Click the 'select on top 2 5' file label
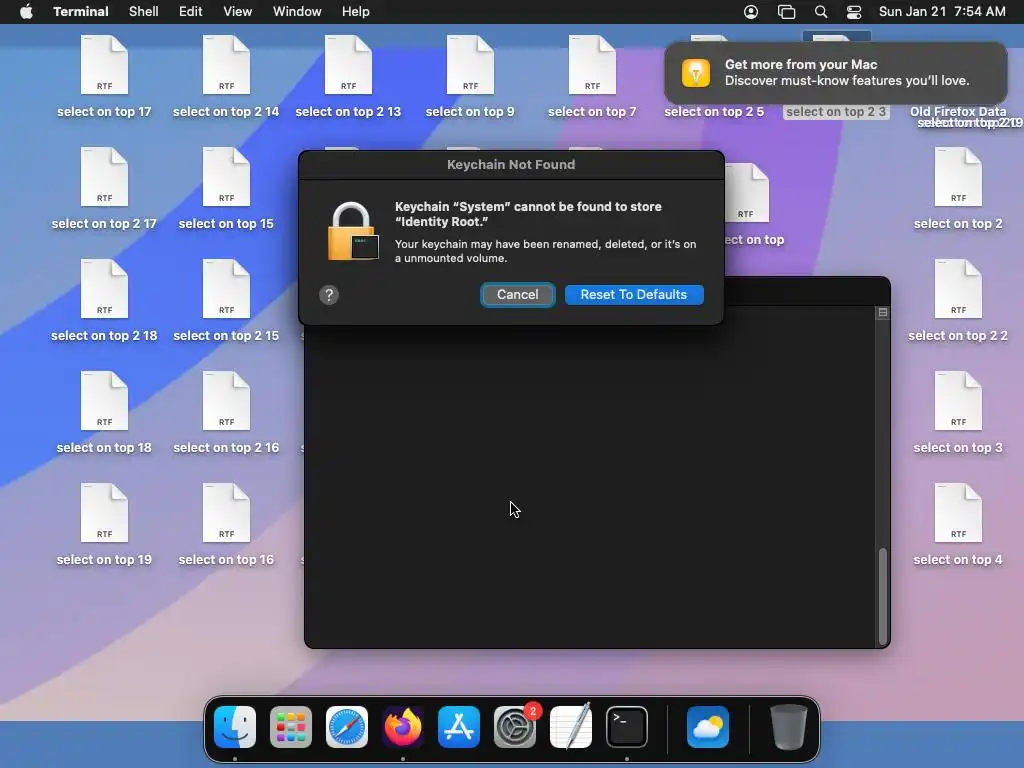The height and width of the screenshot is (768, 1024). 714,112
